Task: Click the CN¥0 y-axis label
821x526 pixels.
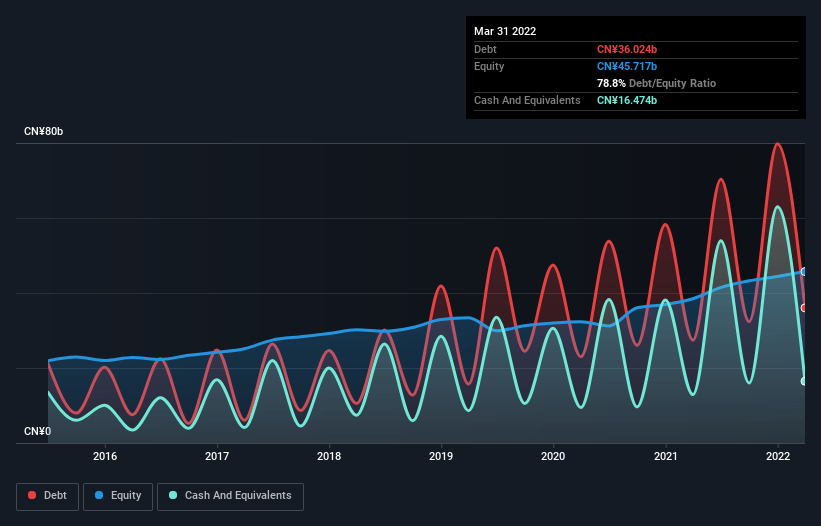Action: pyautogui.click(x=37, y=431)
